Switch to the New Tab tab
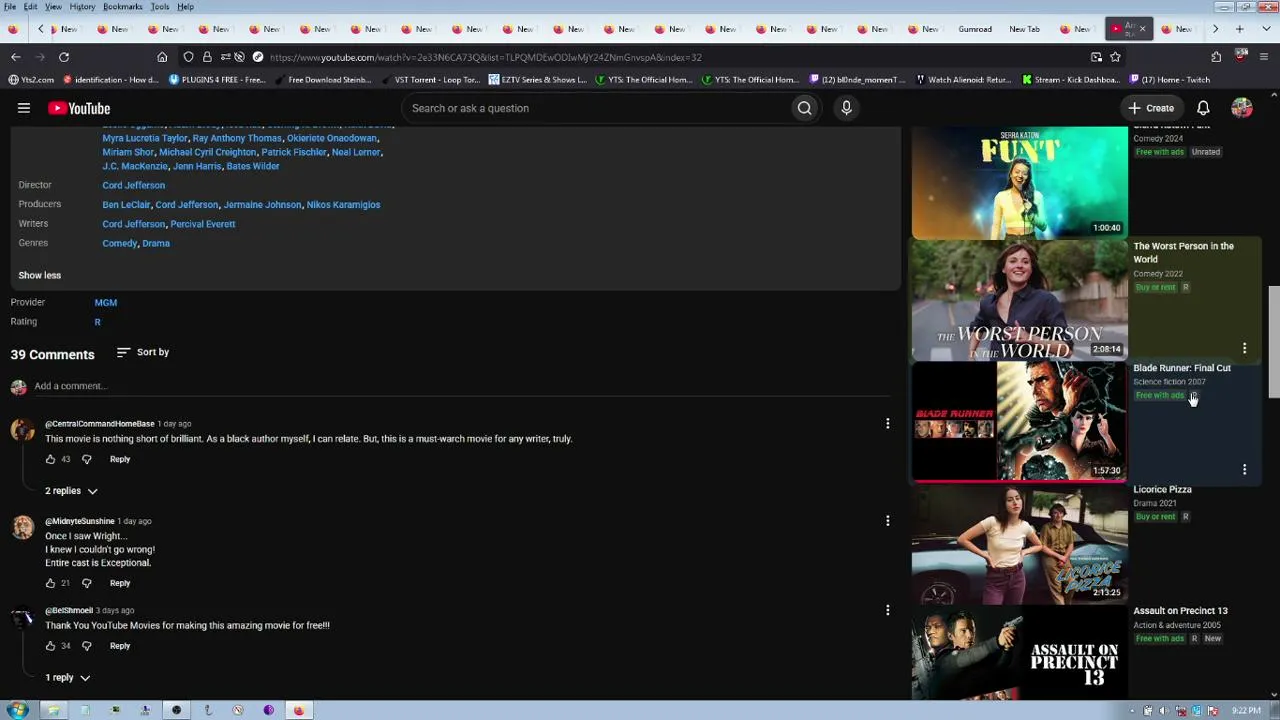1280x720 pixels. coord(1024,29)
